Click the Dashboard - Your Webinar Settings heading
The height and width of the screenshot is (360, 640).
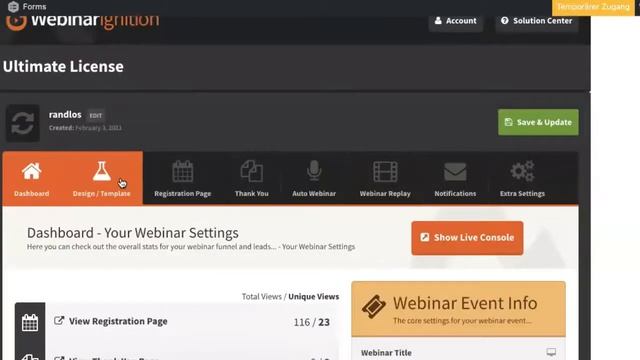point(133,233)
